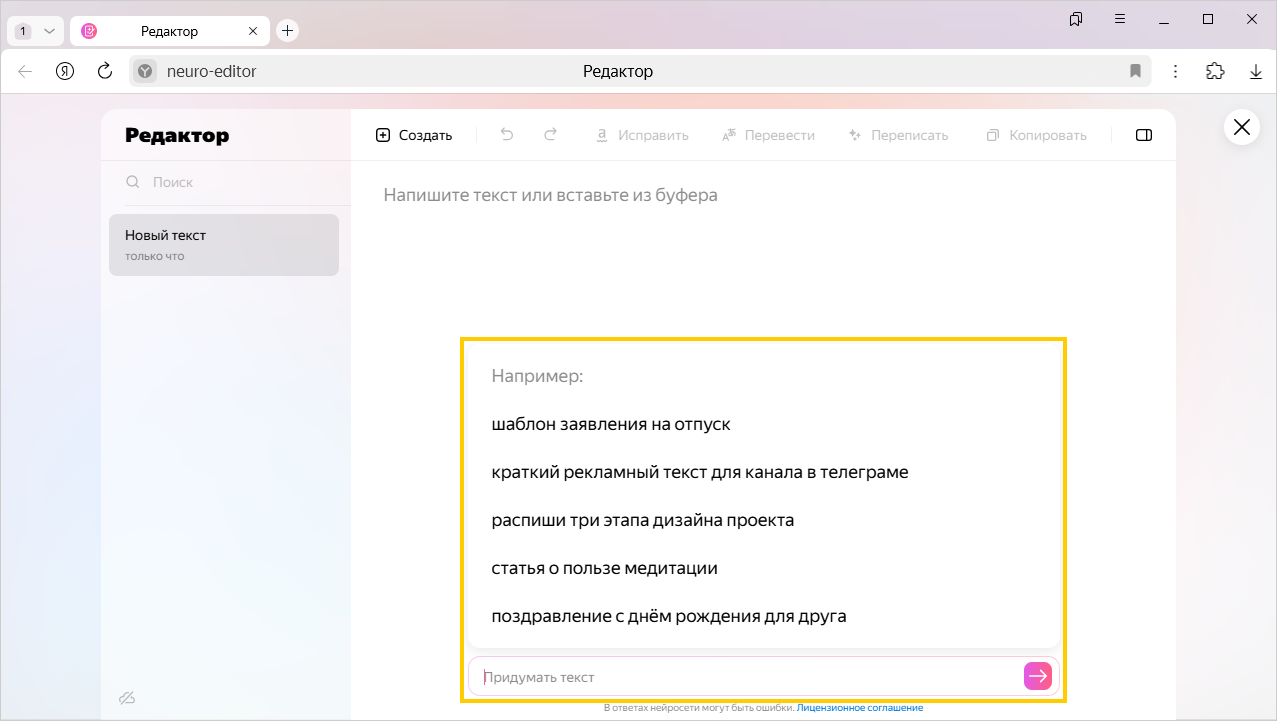Click the Придумать текст input field
Screen dimensions: 1277x721
click(x=745, y=677)
